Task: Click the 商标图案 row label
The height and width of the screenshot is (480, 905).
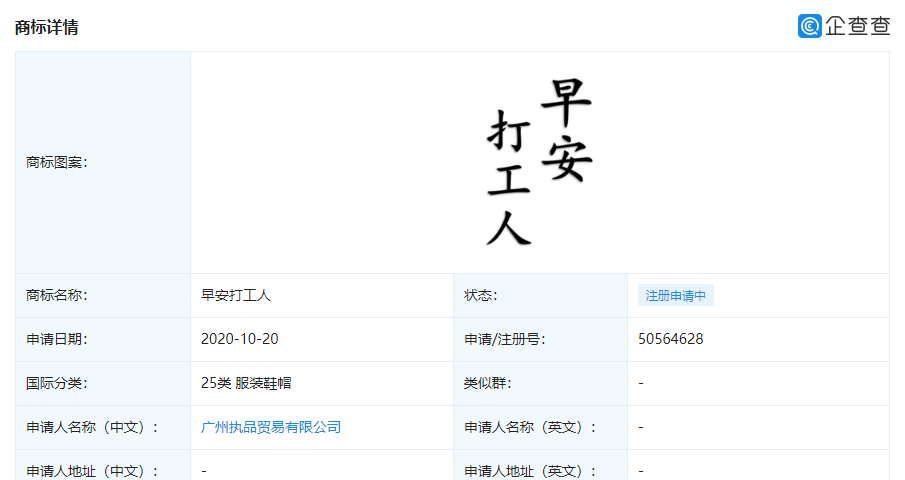Action: pos(56,162)
